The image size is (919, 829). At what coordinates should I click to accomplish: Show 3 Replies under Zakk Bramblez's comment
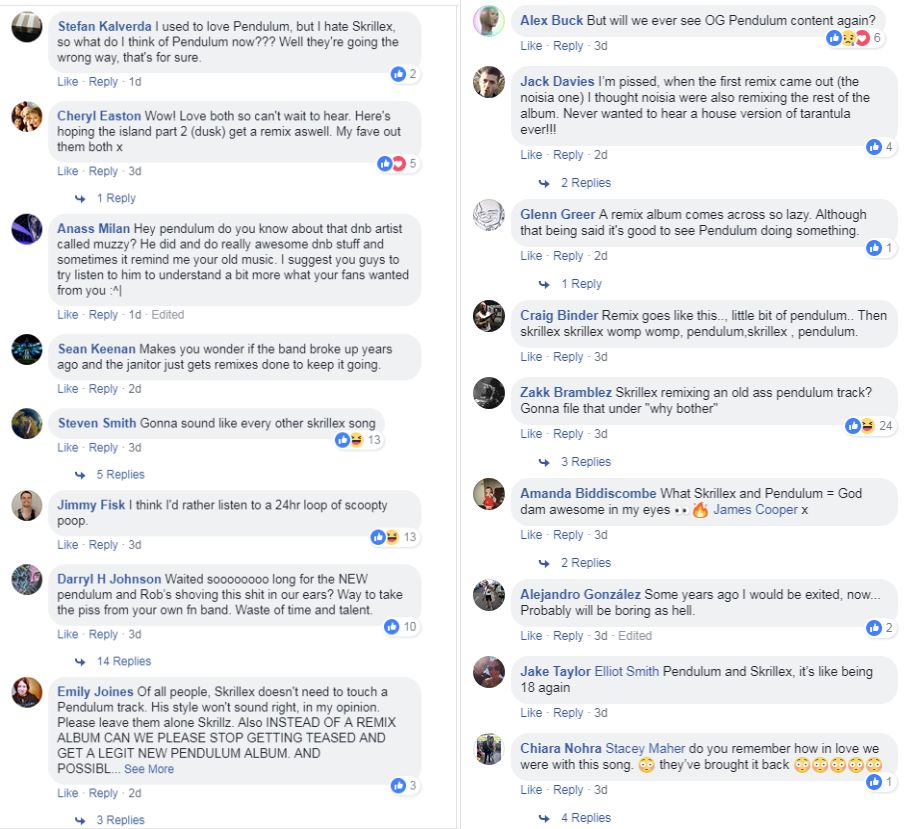pyautogui.click(x=585, y=462)
